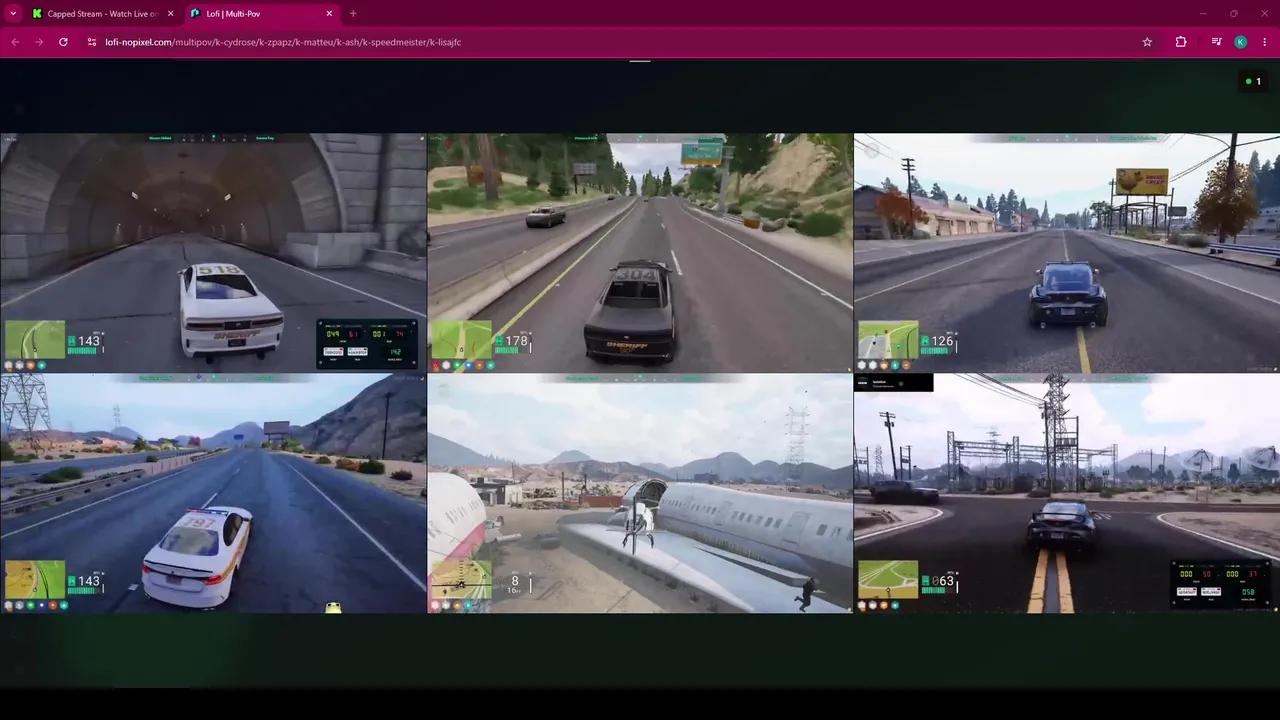Viewport: 1280px width, 720px height.
Task: Switch to the Capped Stream tab
Action: pos(102,14)
